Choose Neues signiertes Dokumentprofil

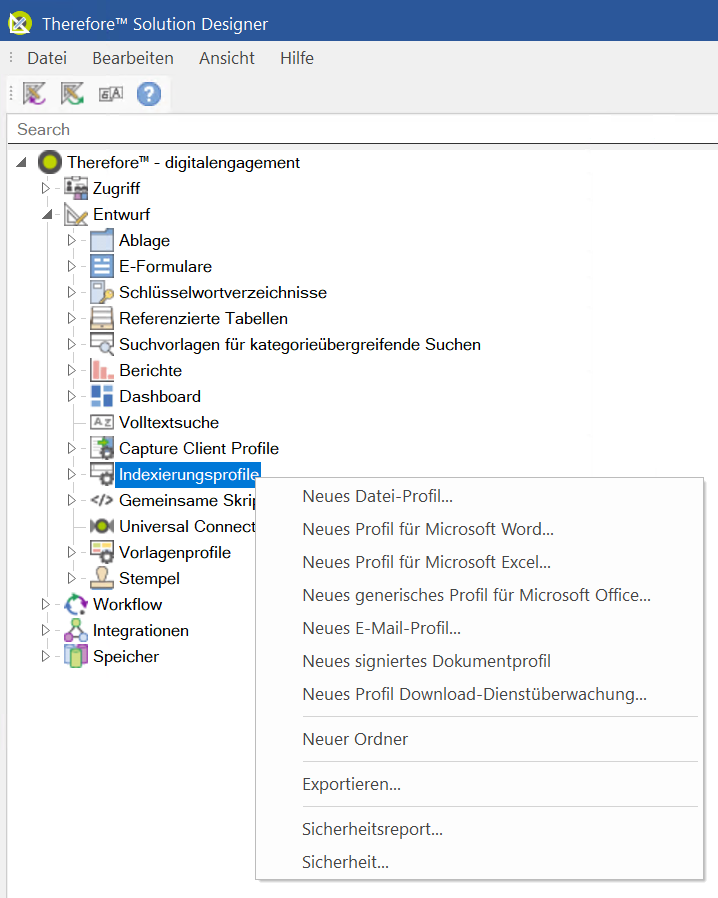coord(479,661)
